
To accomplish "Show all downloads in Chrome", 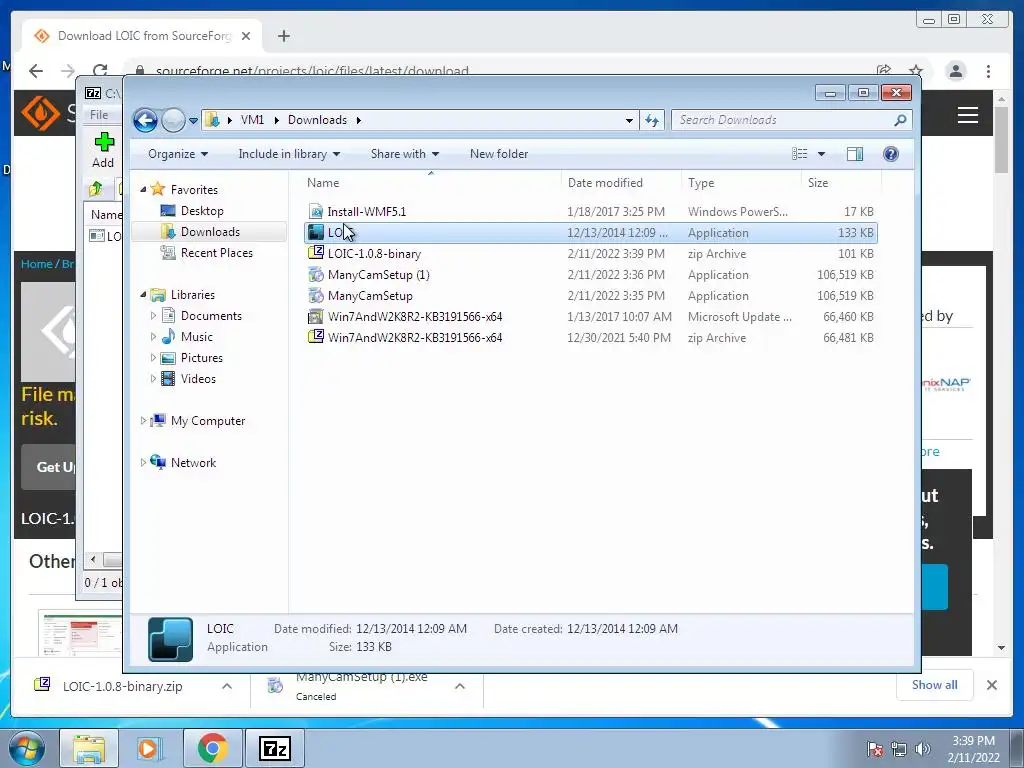I will tap(935, 685).
